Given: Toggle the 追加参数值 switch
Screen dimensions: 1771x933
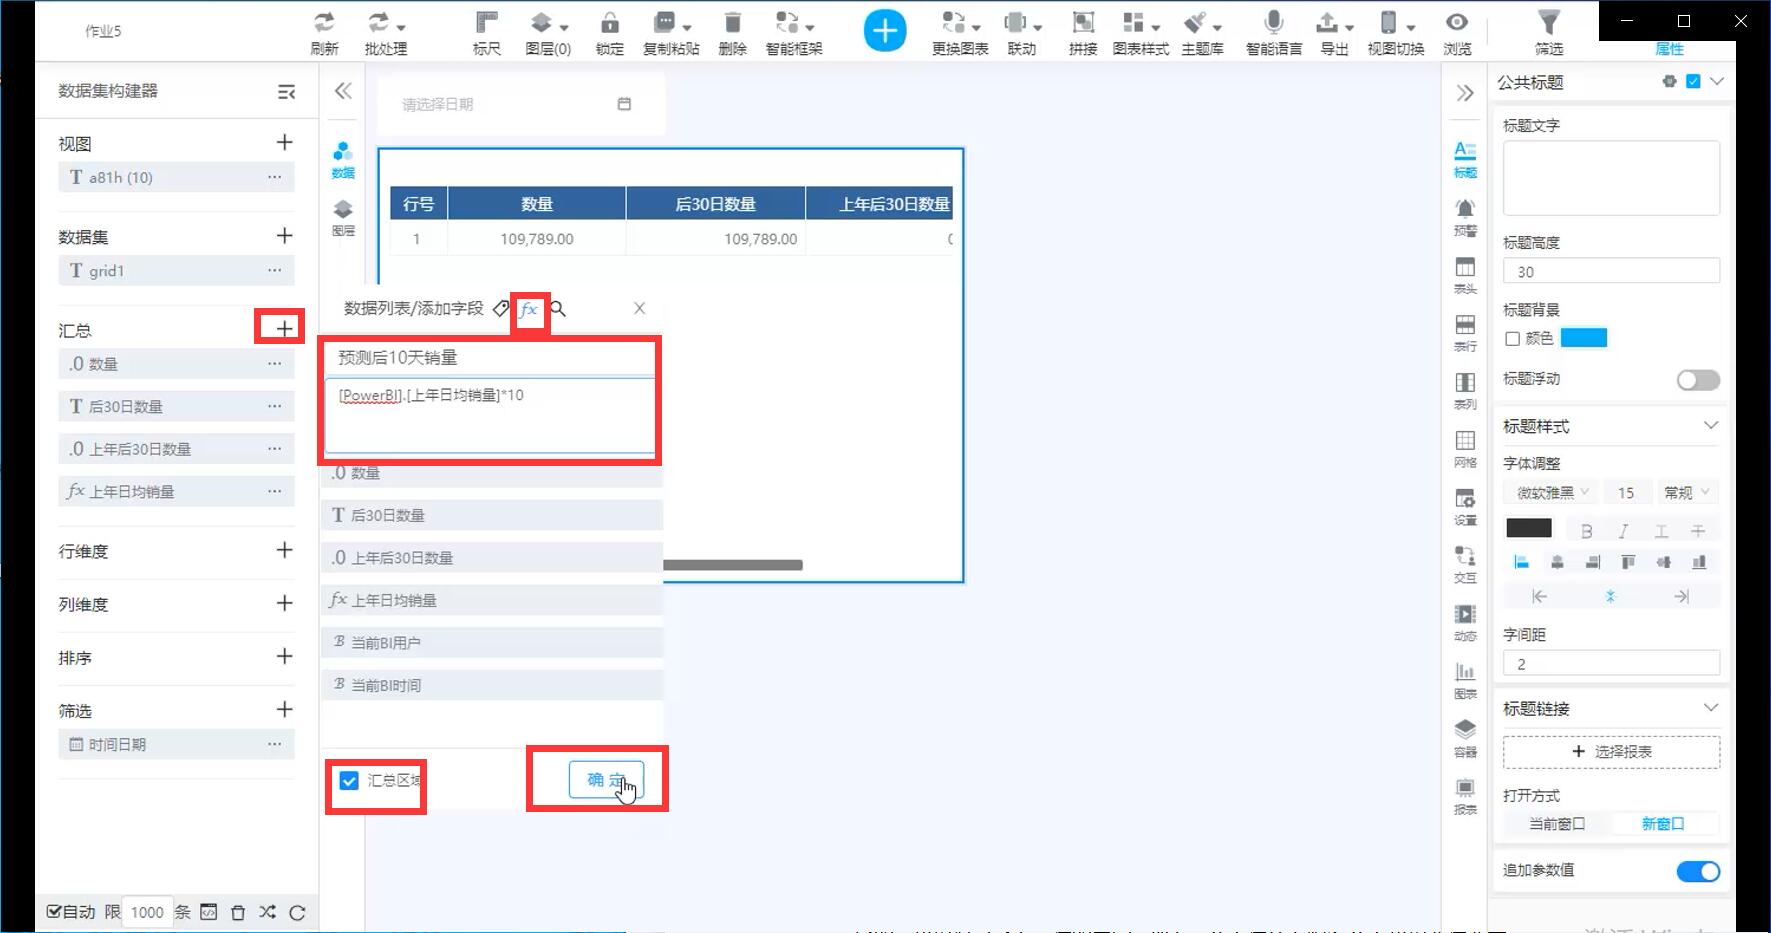Looking at the screenshot, I should (x=1698, y=871).
